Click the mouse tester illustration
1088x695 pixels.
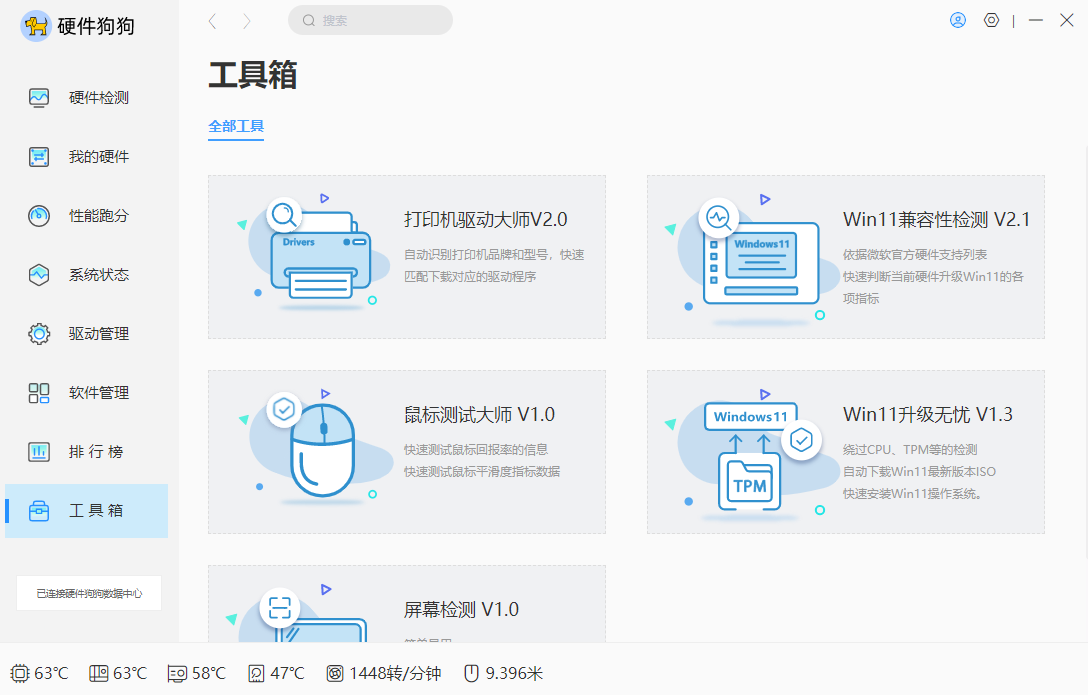[x=316, y=447]
